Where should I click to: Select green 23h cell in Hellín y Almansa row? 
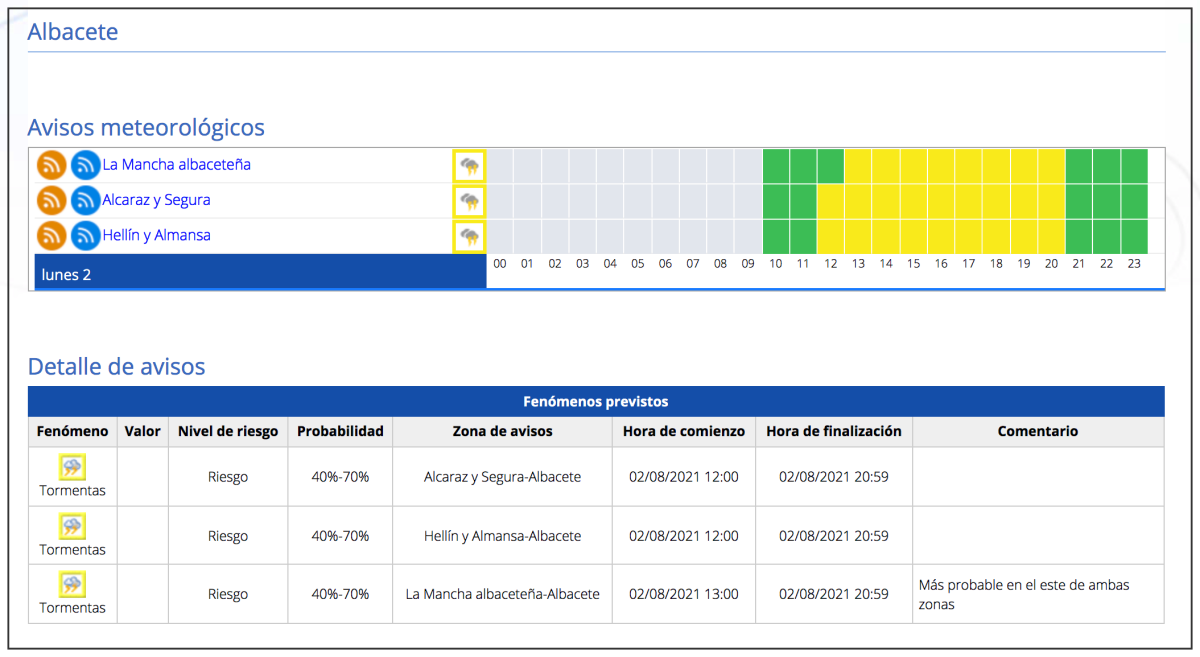coord(1134,236)
